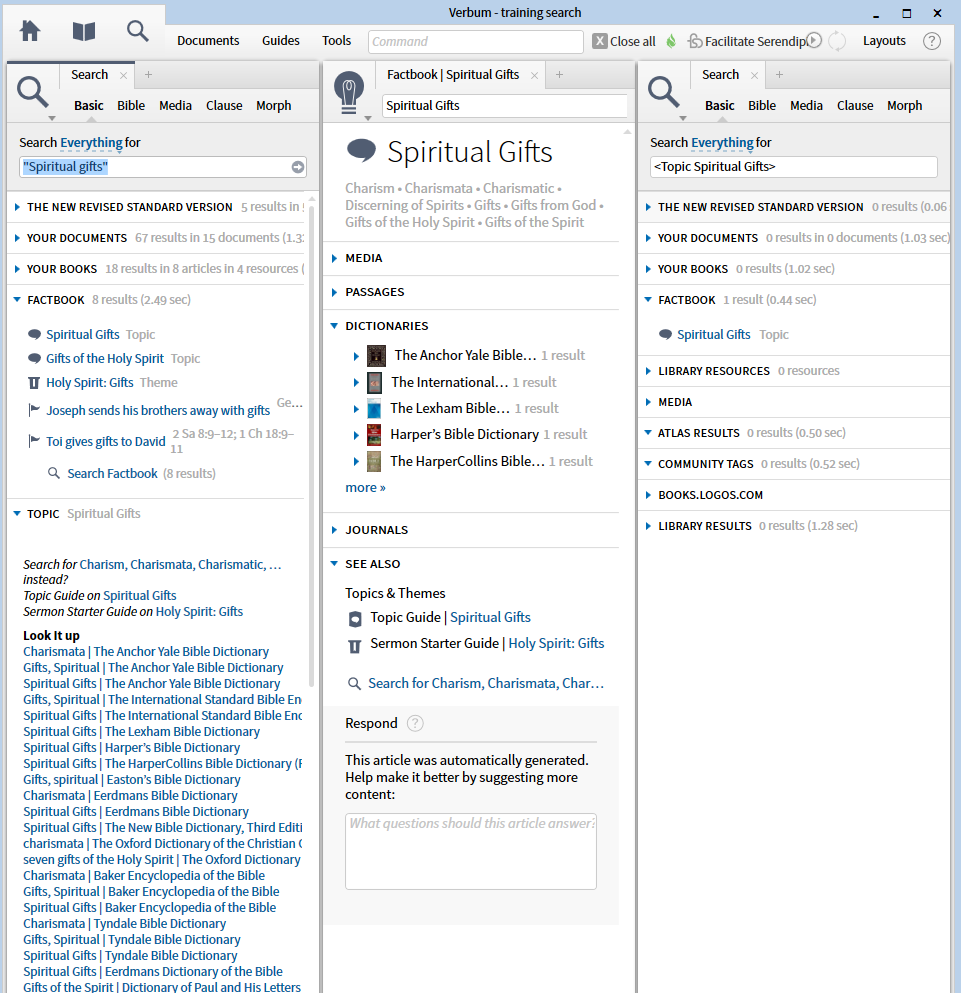The image size is (961, 993).
Task: Close the right Search tab
Action: click(754, 75)
